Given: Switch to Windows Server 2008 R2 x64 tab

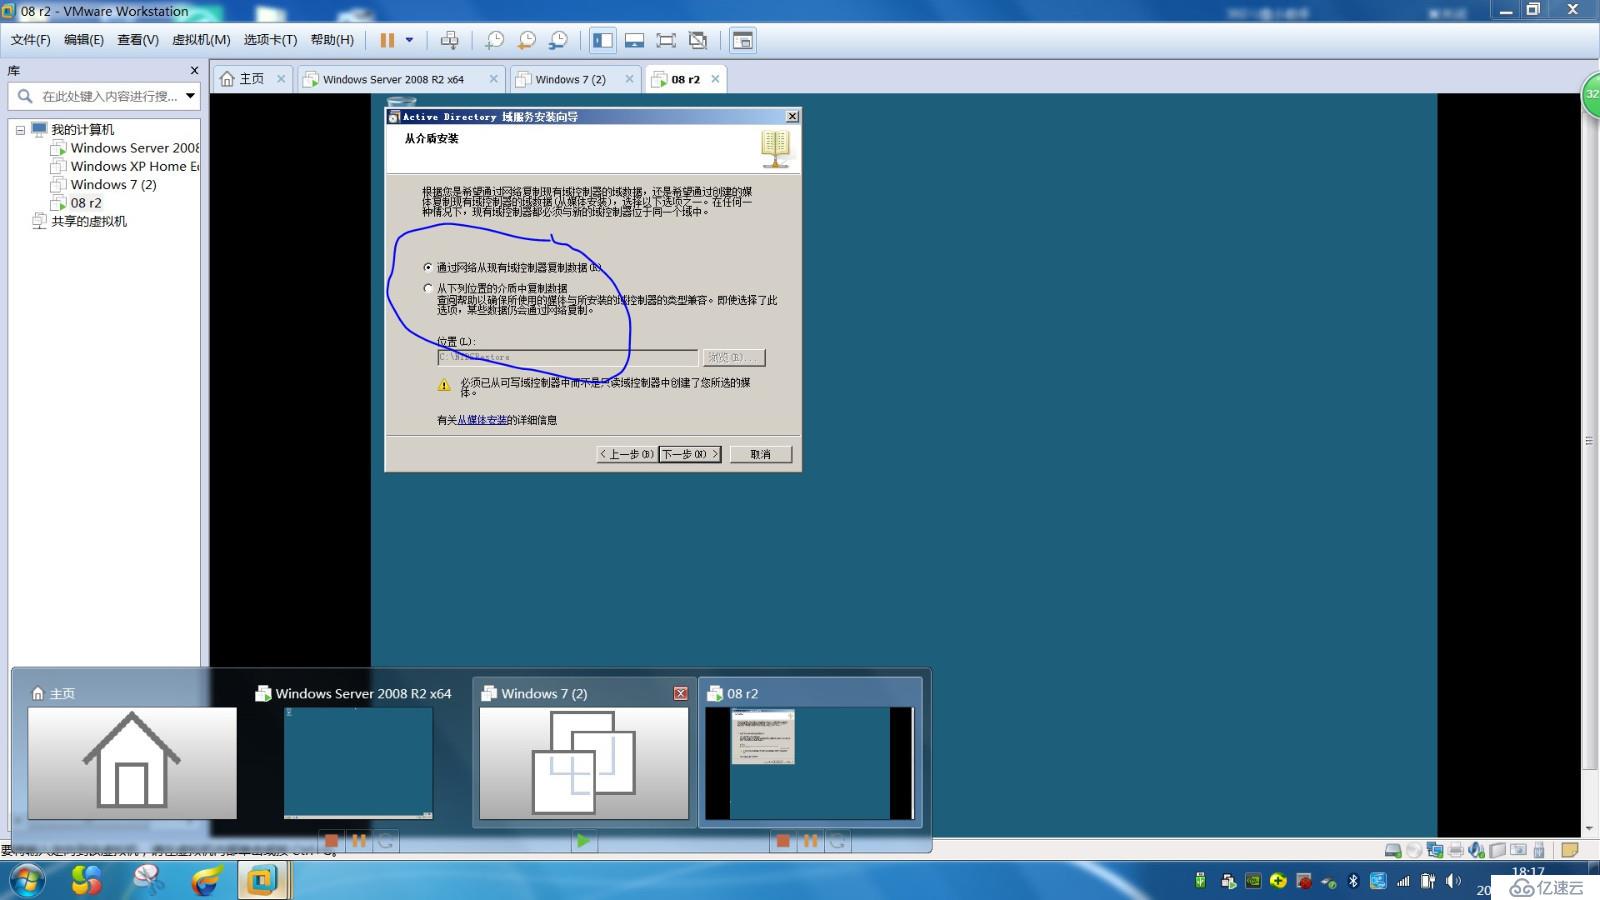Looking at the screenshot, I should (x=393, y=79).
